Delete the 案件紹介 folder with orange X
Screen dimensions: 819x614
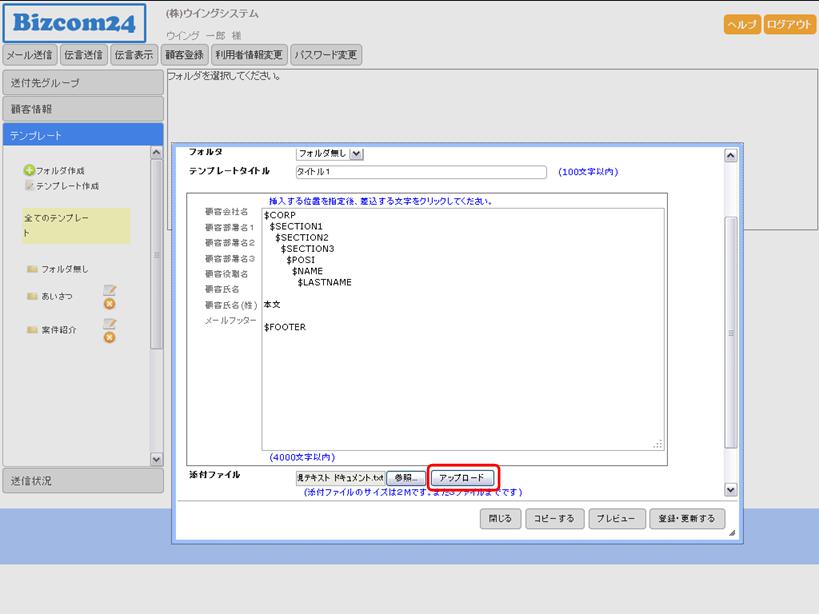pyautogui.click(x=110, y=338)
